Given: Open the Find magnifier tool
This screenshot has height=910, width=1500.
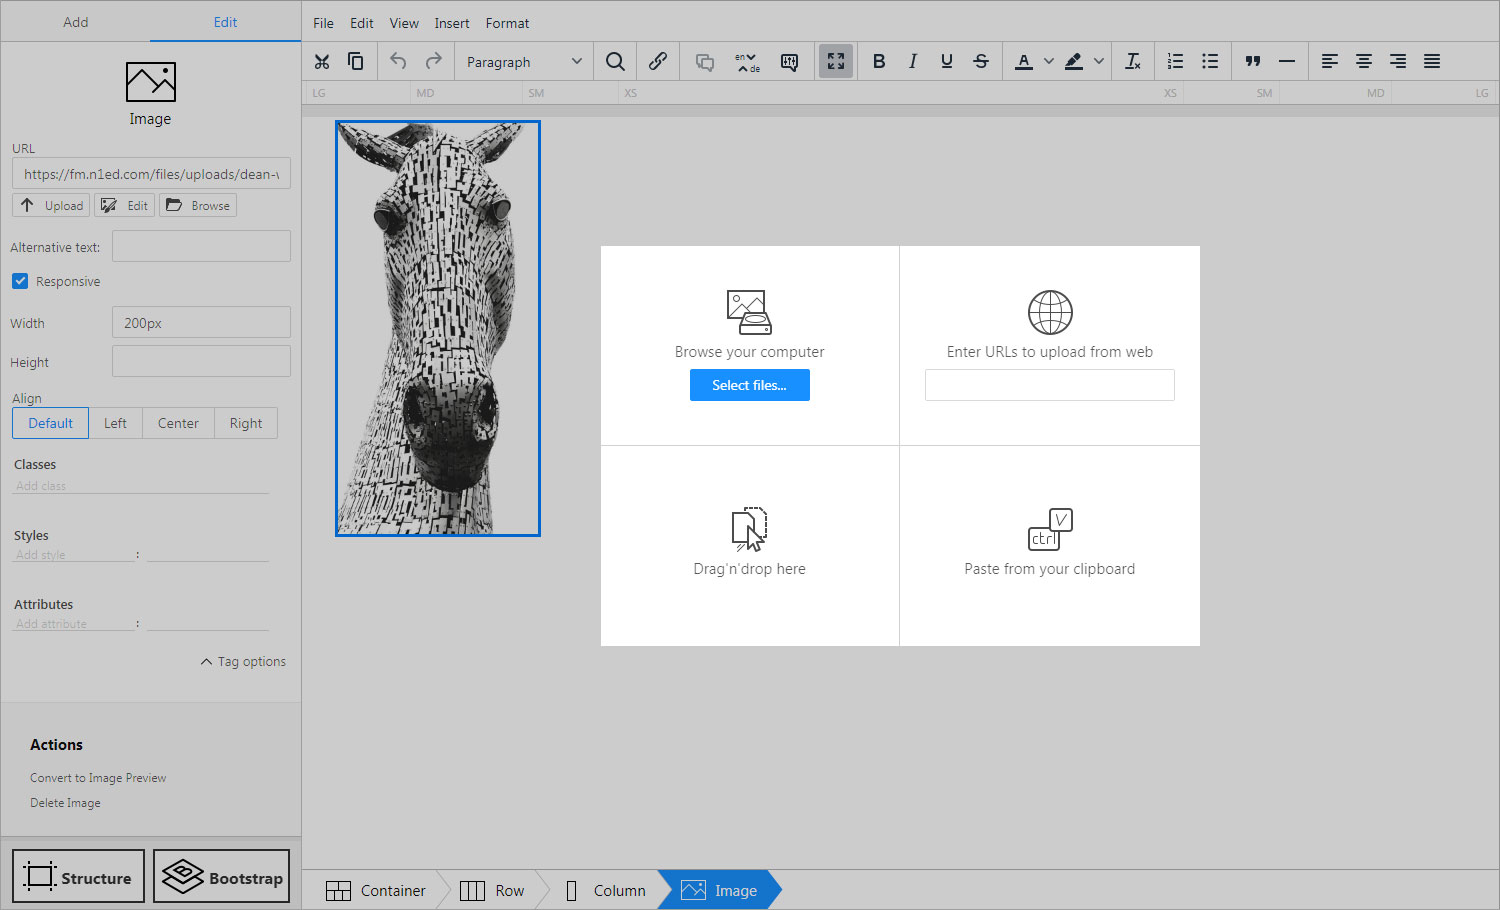Looking at the screenshot, I should (x=615, y=62).
